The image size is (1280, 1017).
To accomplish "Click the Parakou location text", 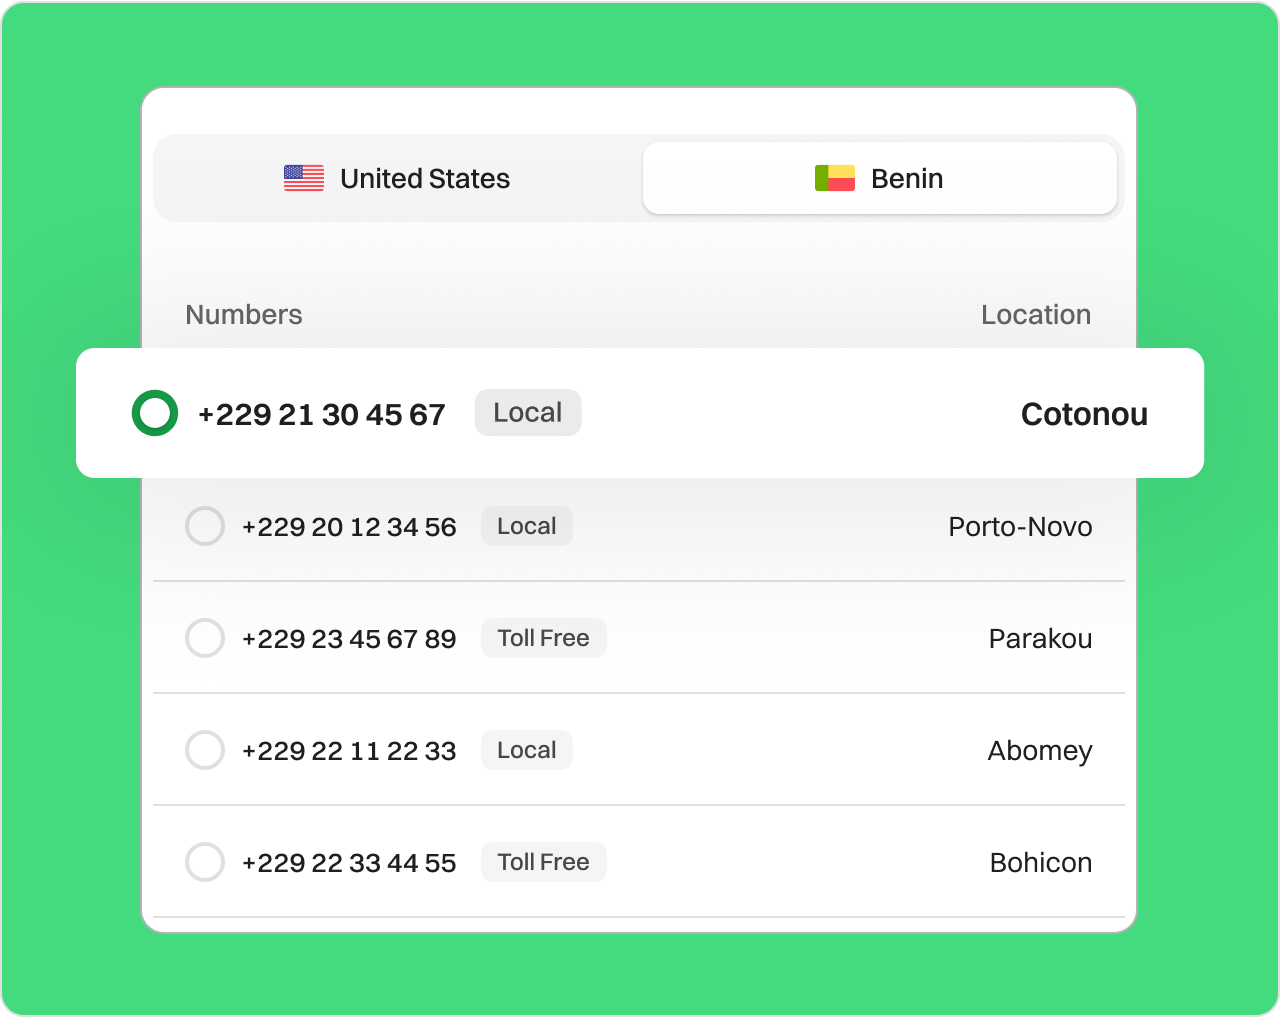I will [x=1039, y=639].
